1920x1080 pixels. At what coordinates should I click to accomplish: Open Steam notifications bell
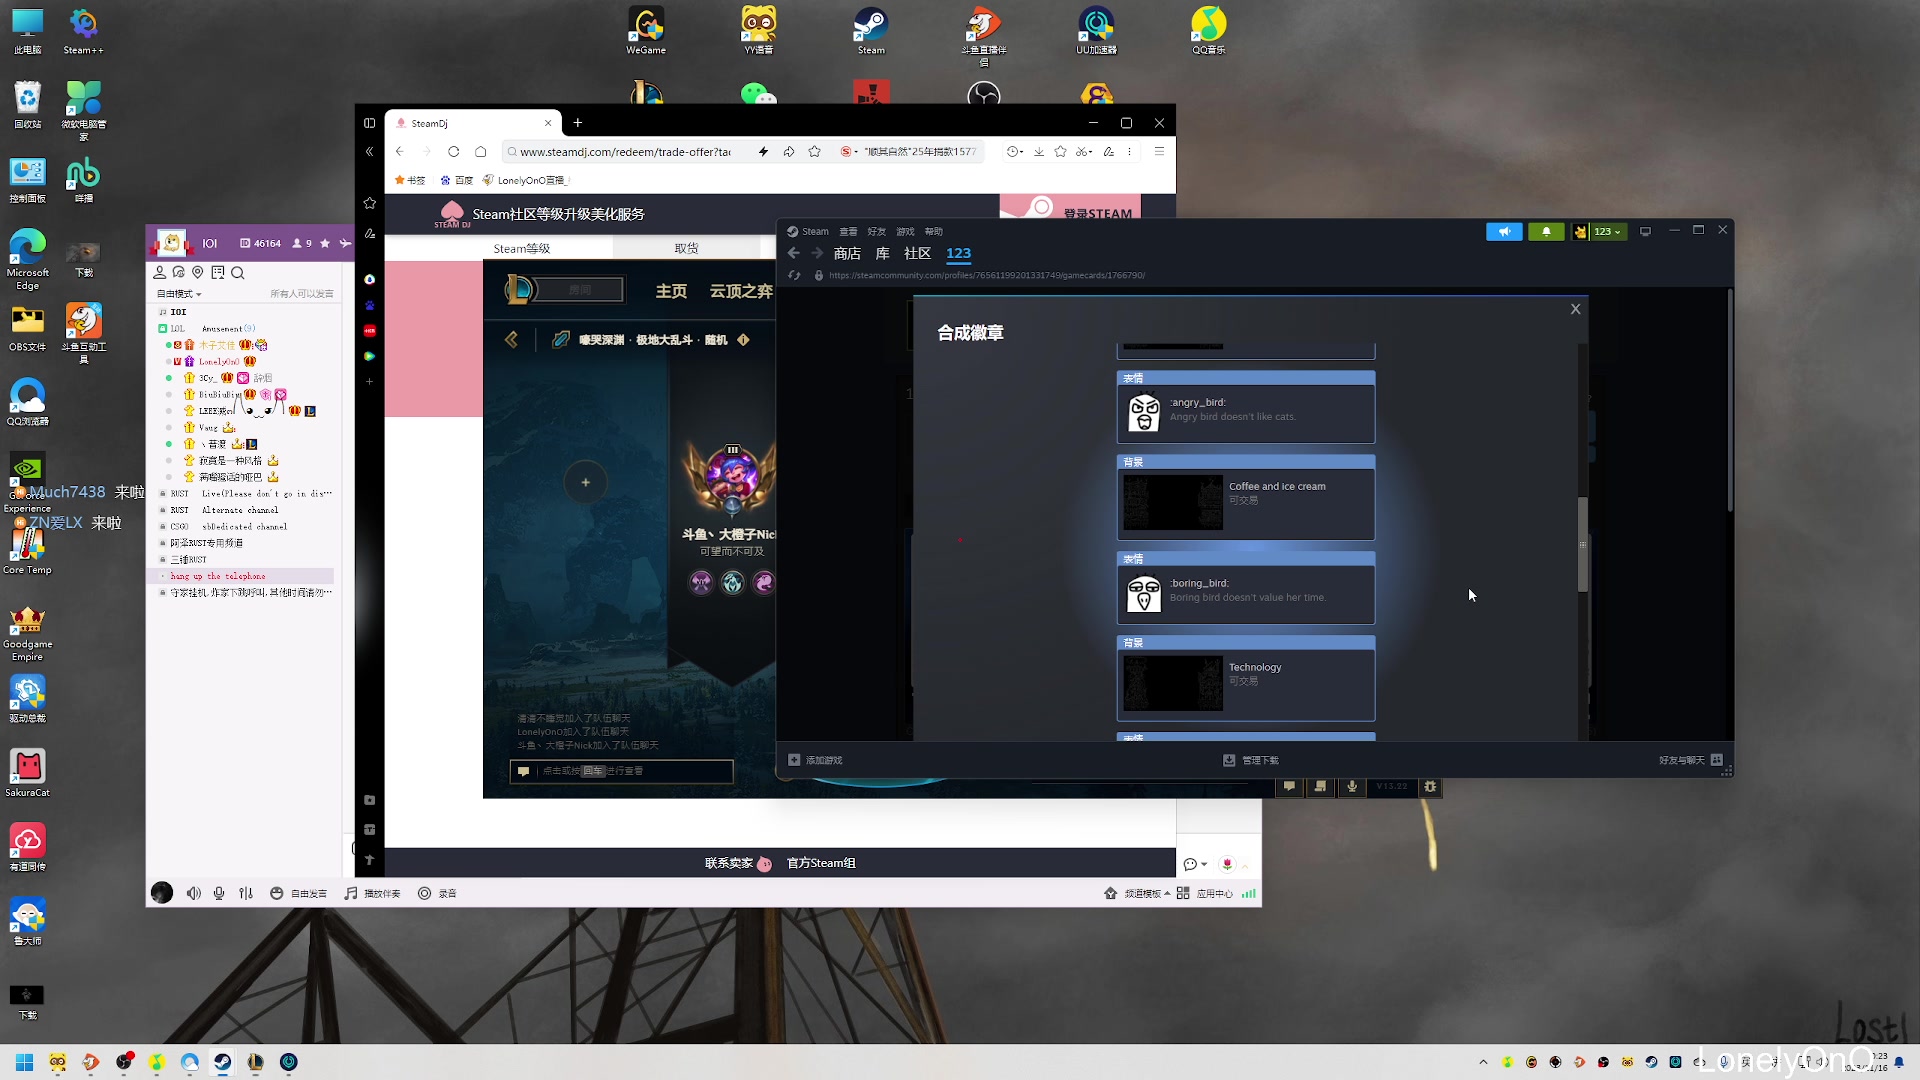1546,231
